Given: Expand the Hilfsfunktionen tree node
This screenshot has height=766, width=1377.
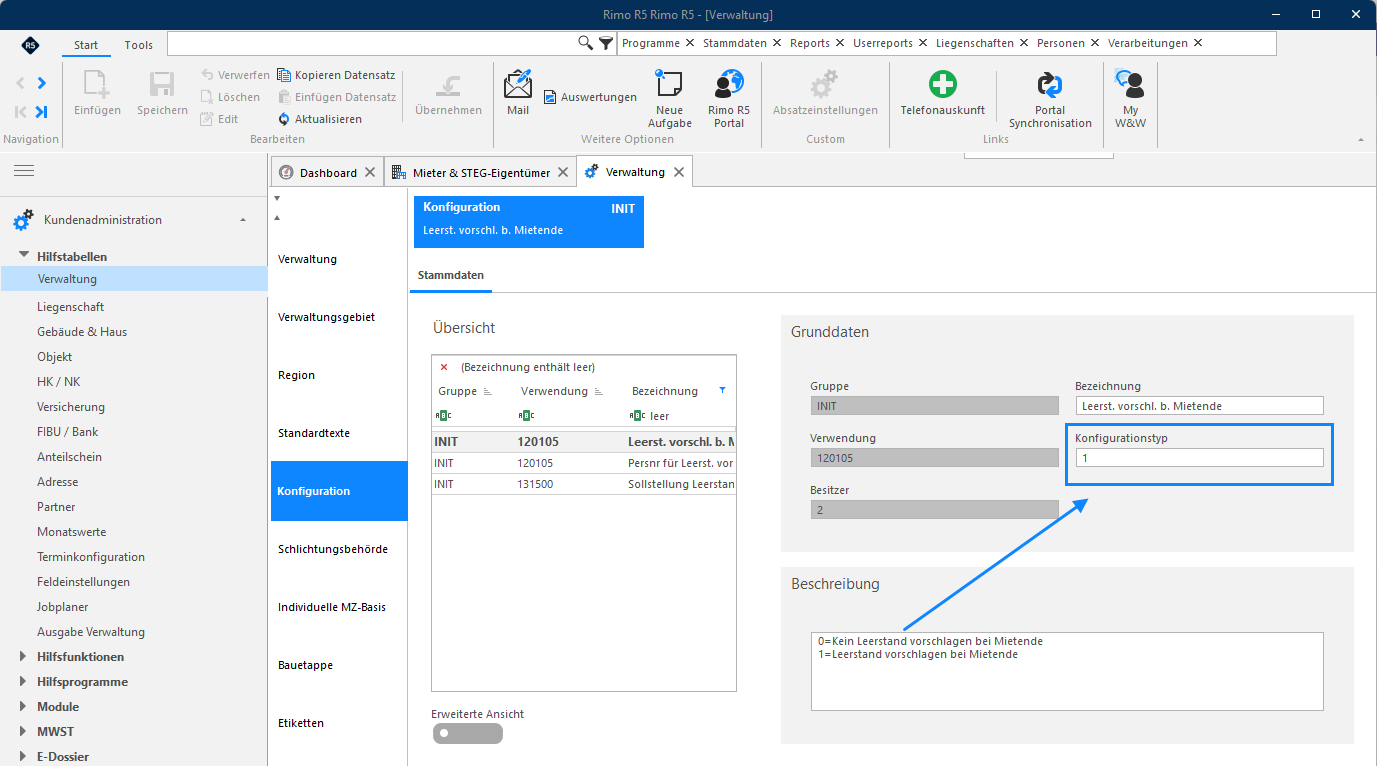Looking at the screenshot, I should pyautogui.click(x=24, y=657).
